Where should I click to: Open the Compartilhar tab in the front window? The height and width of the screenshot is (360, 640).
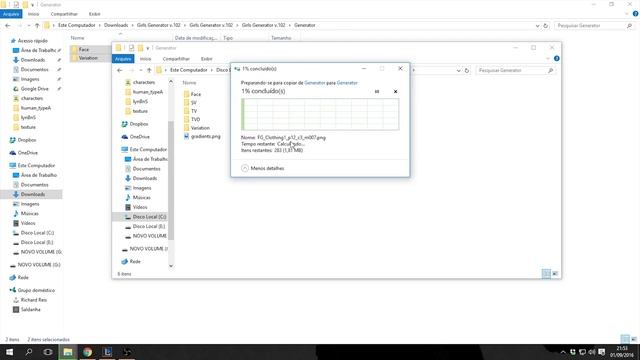pyautogui.click(x=176, y=59)
